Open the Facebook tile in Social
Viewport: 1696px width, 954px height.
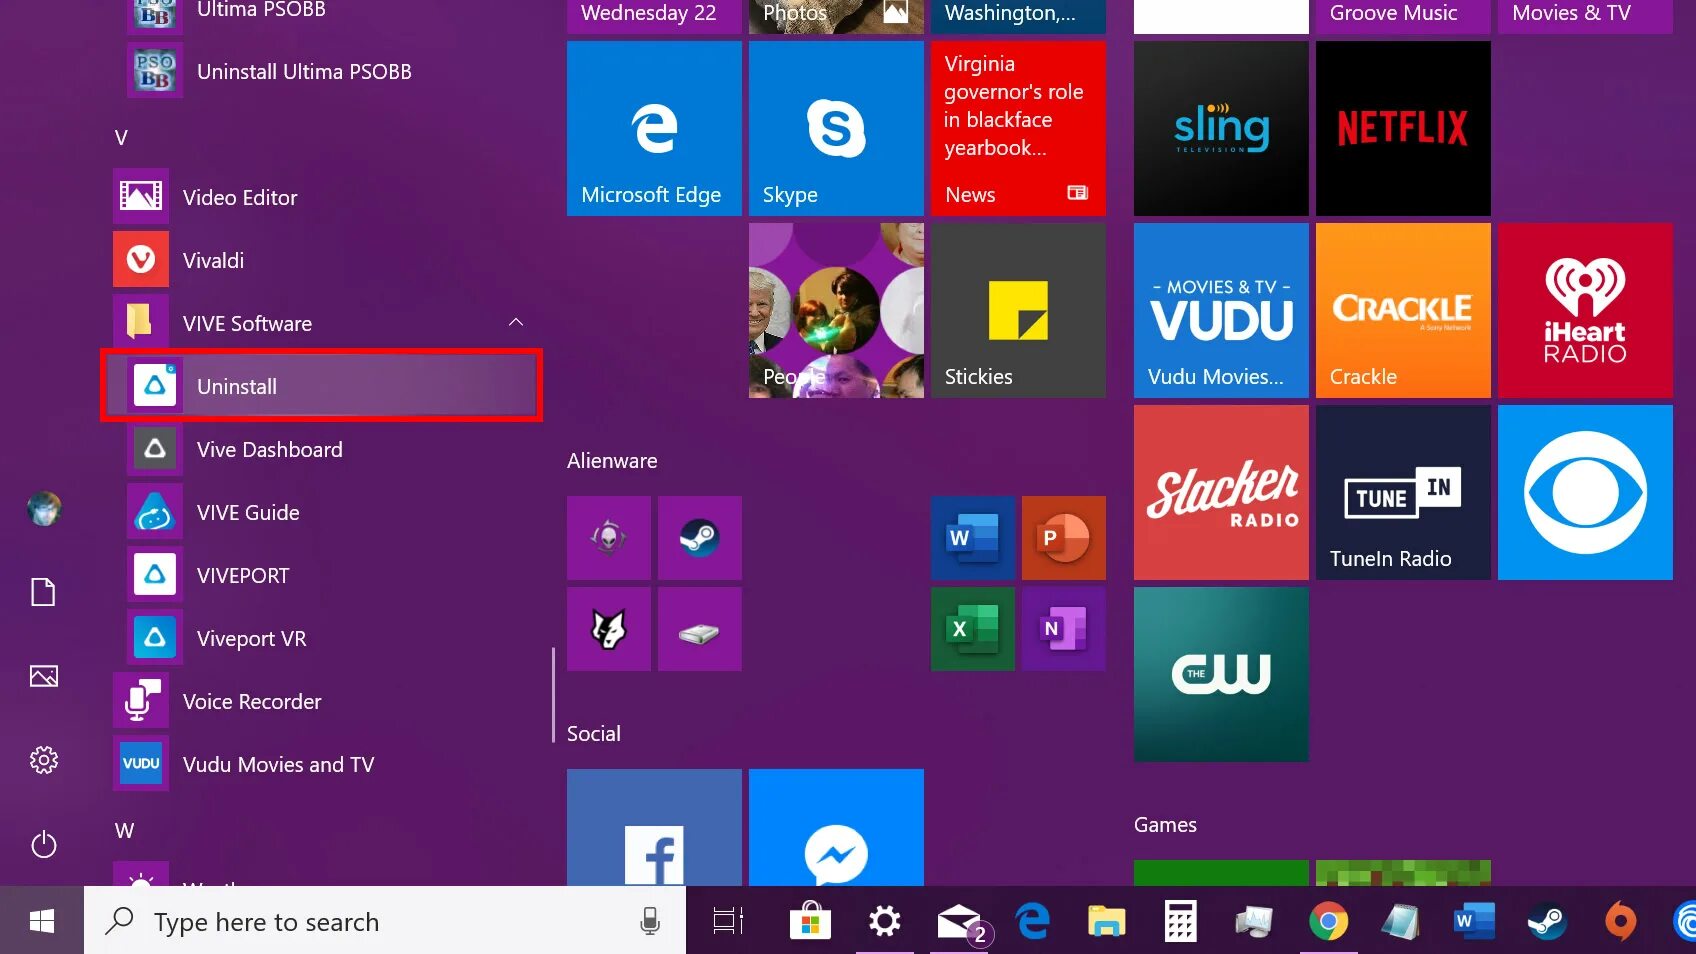tap(654, 827)
